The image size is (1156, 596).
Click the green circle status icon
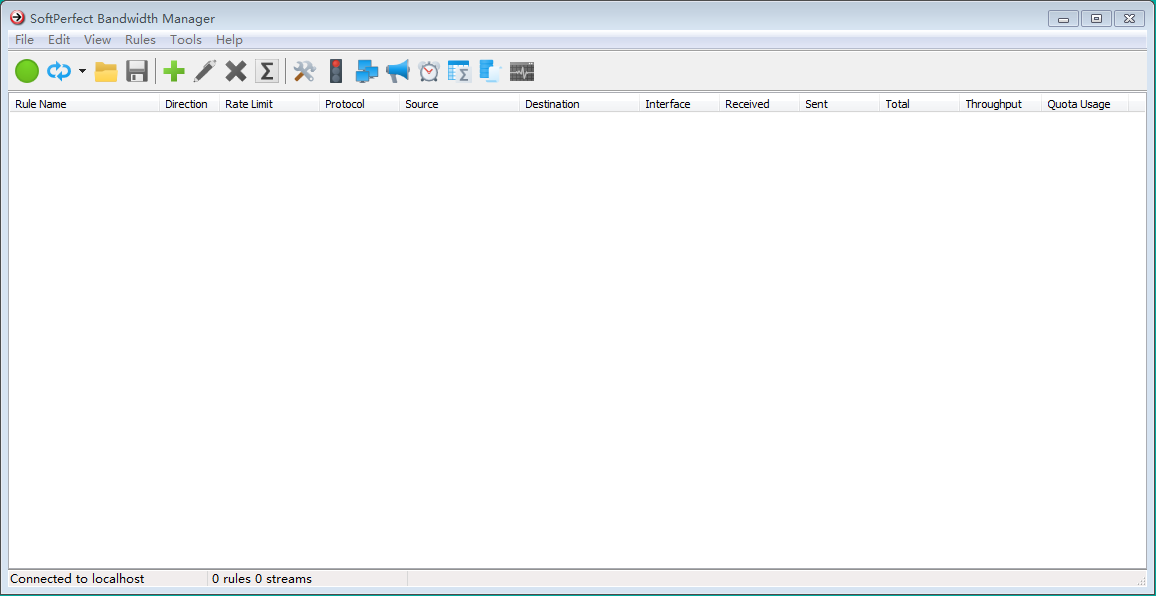[x=27, y=71]
